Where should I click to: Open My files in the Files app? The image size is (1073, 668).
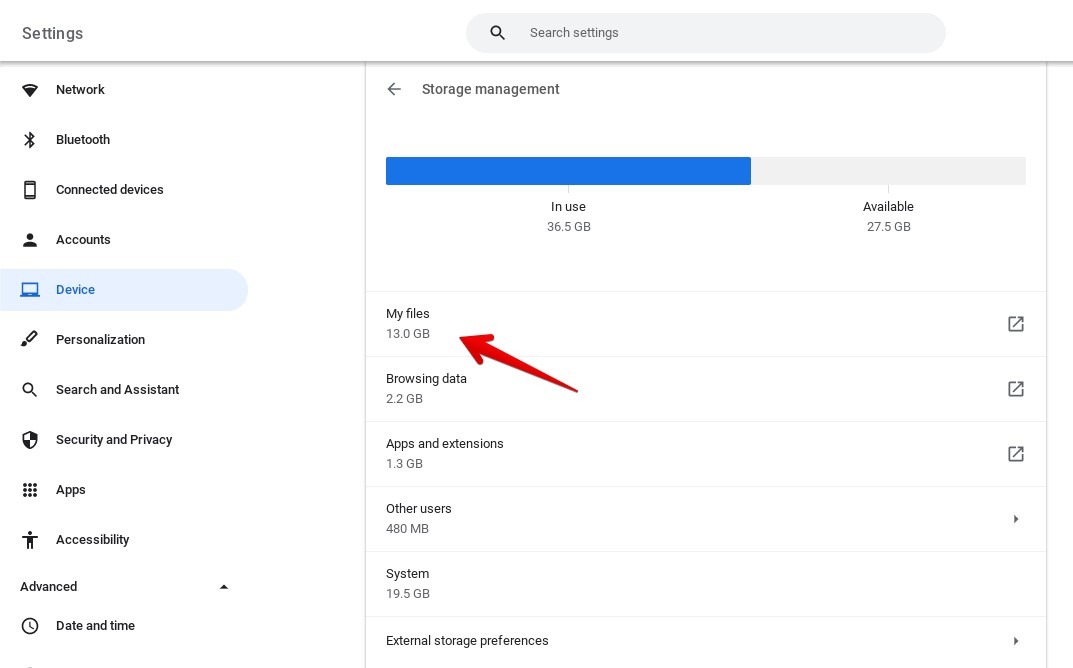click(1015, 323)
